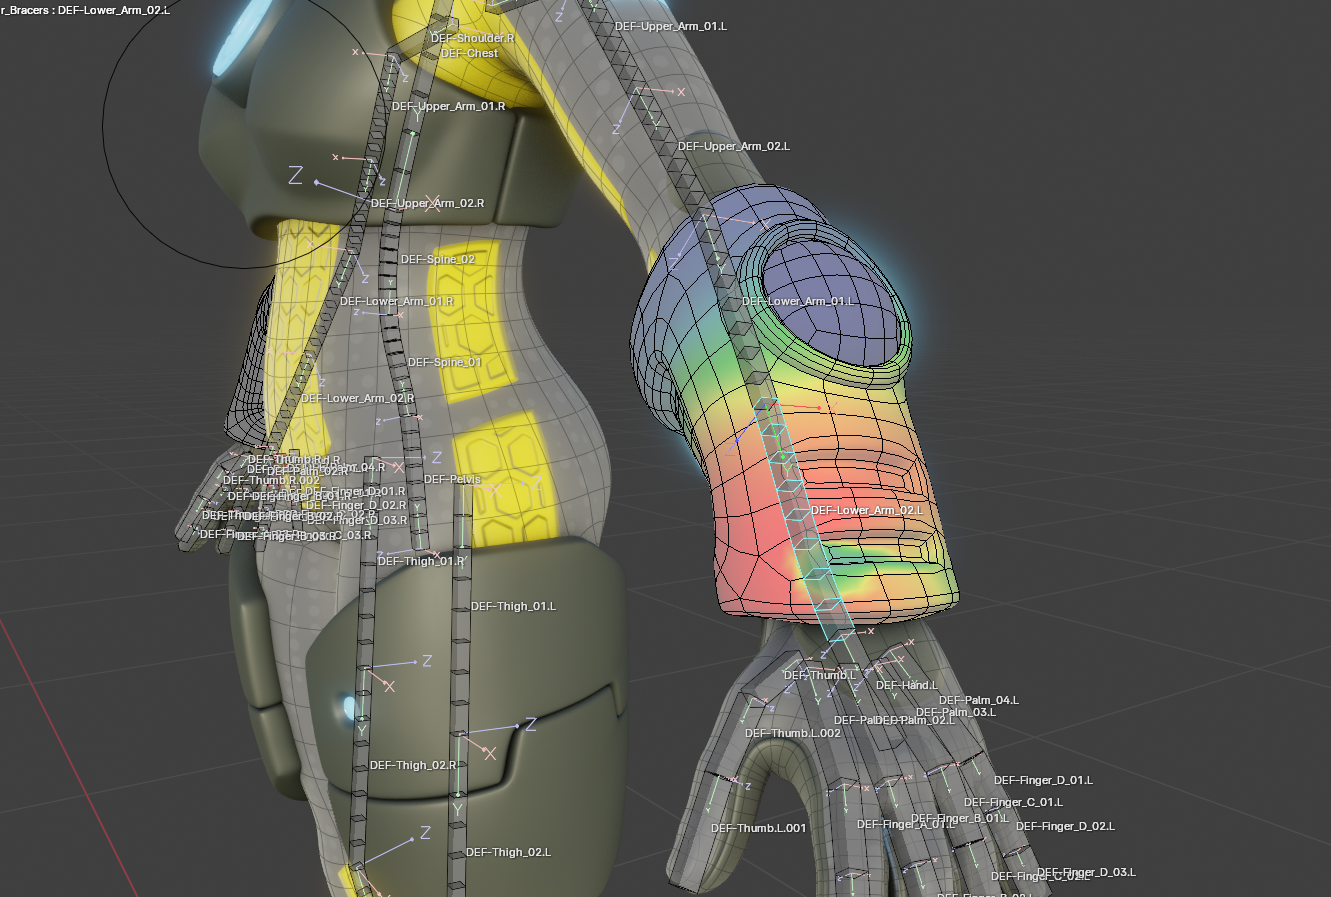
Task: Select the DEF-Hand.L bone label
Action: 907,685
